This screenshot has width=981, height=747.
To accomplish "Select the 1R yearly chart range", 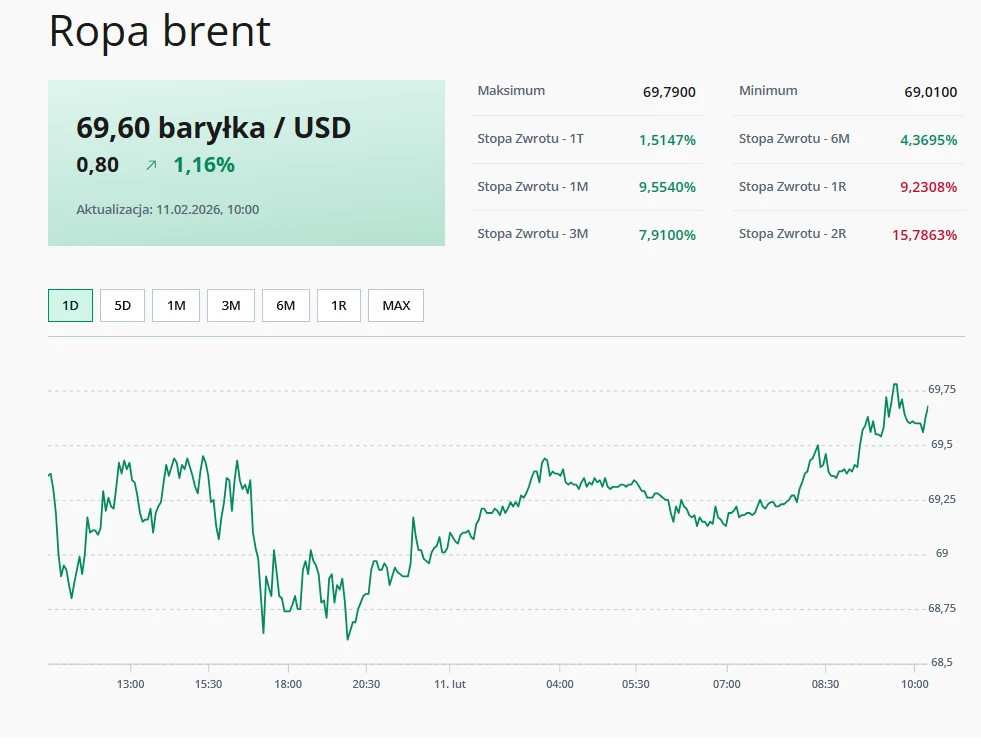I will (338, 305).
